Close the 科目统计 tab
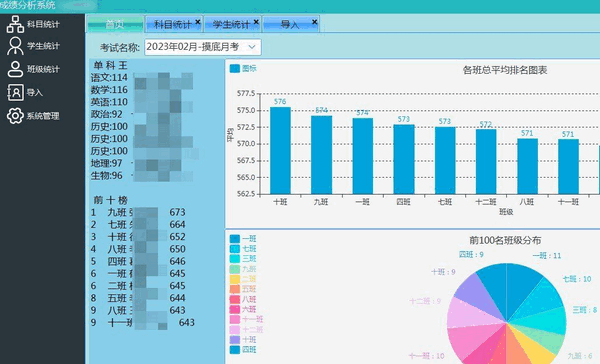 click(197, 22)
